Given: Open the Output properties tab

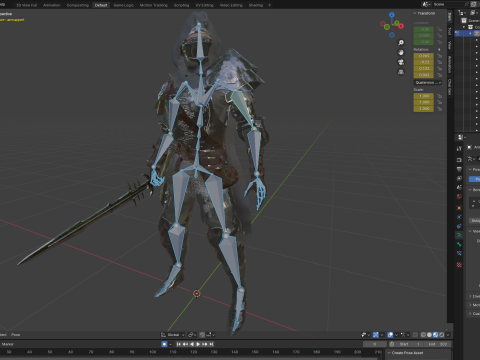Looking at the screenshot, I should coord(459,169).
